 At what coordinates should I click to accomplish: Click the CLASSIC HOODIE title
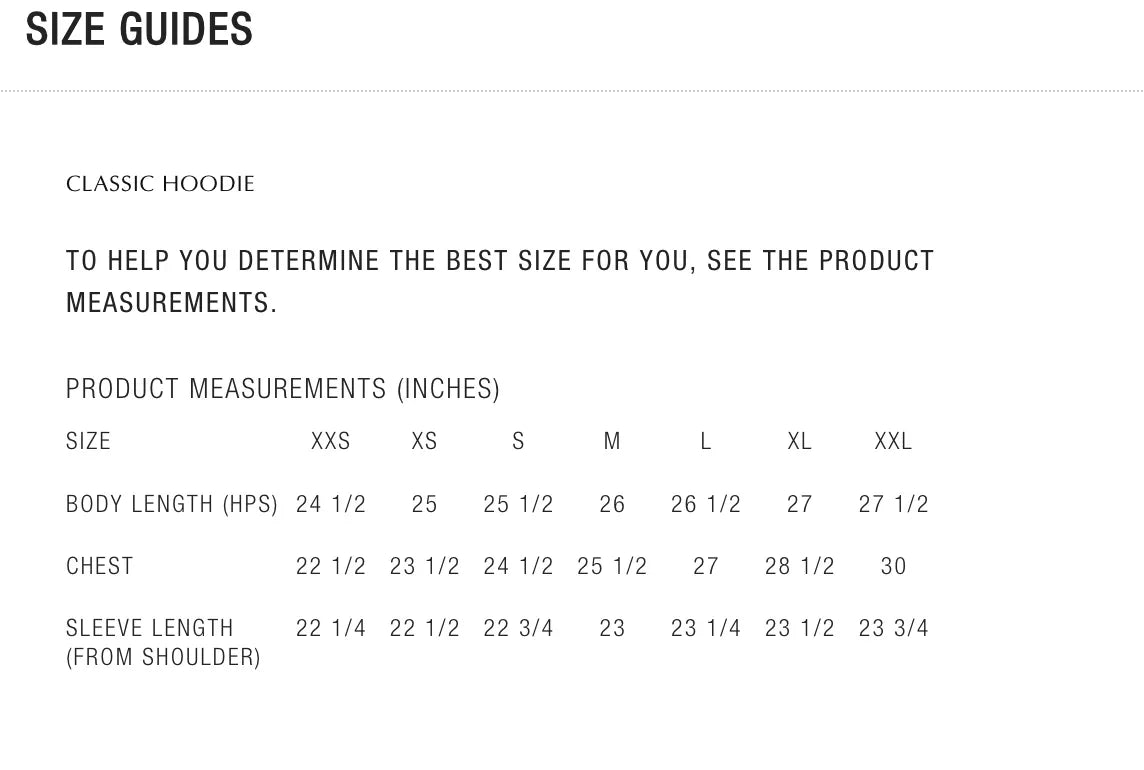(160, 184)
